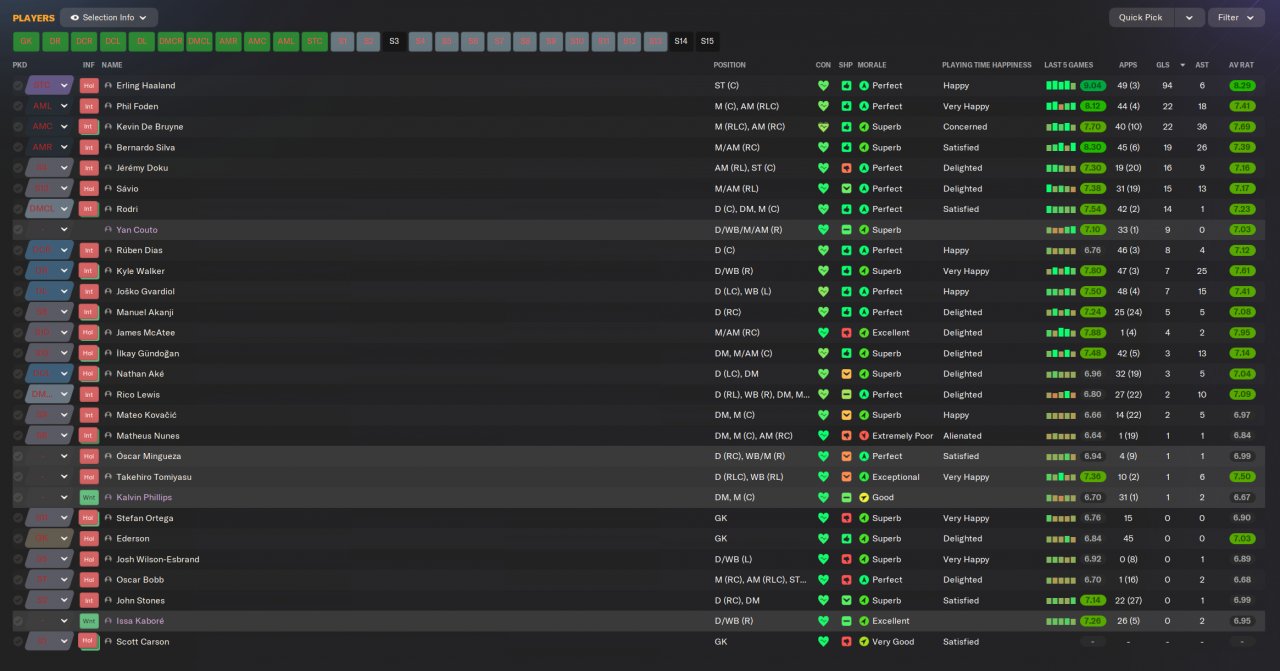Open Kevin De Bruyne's AMC position dropdown
Image resolution: width=1280 pixels, height=671 pixels.
click(50, 127)
